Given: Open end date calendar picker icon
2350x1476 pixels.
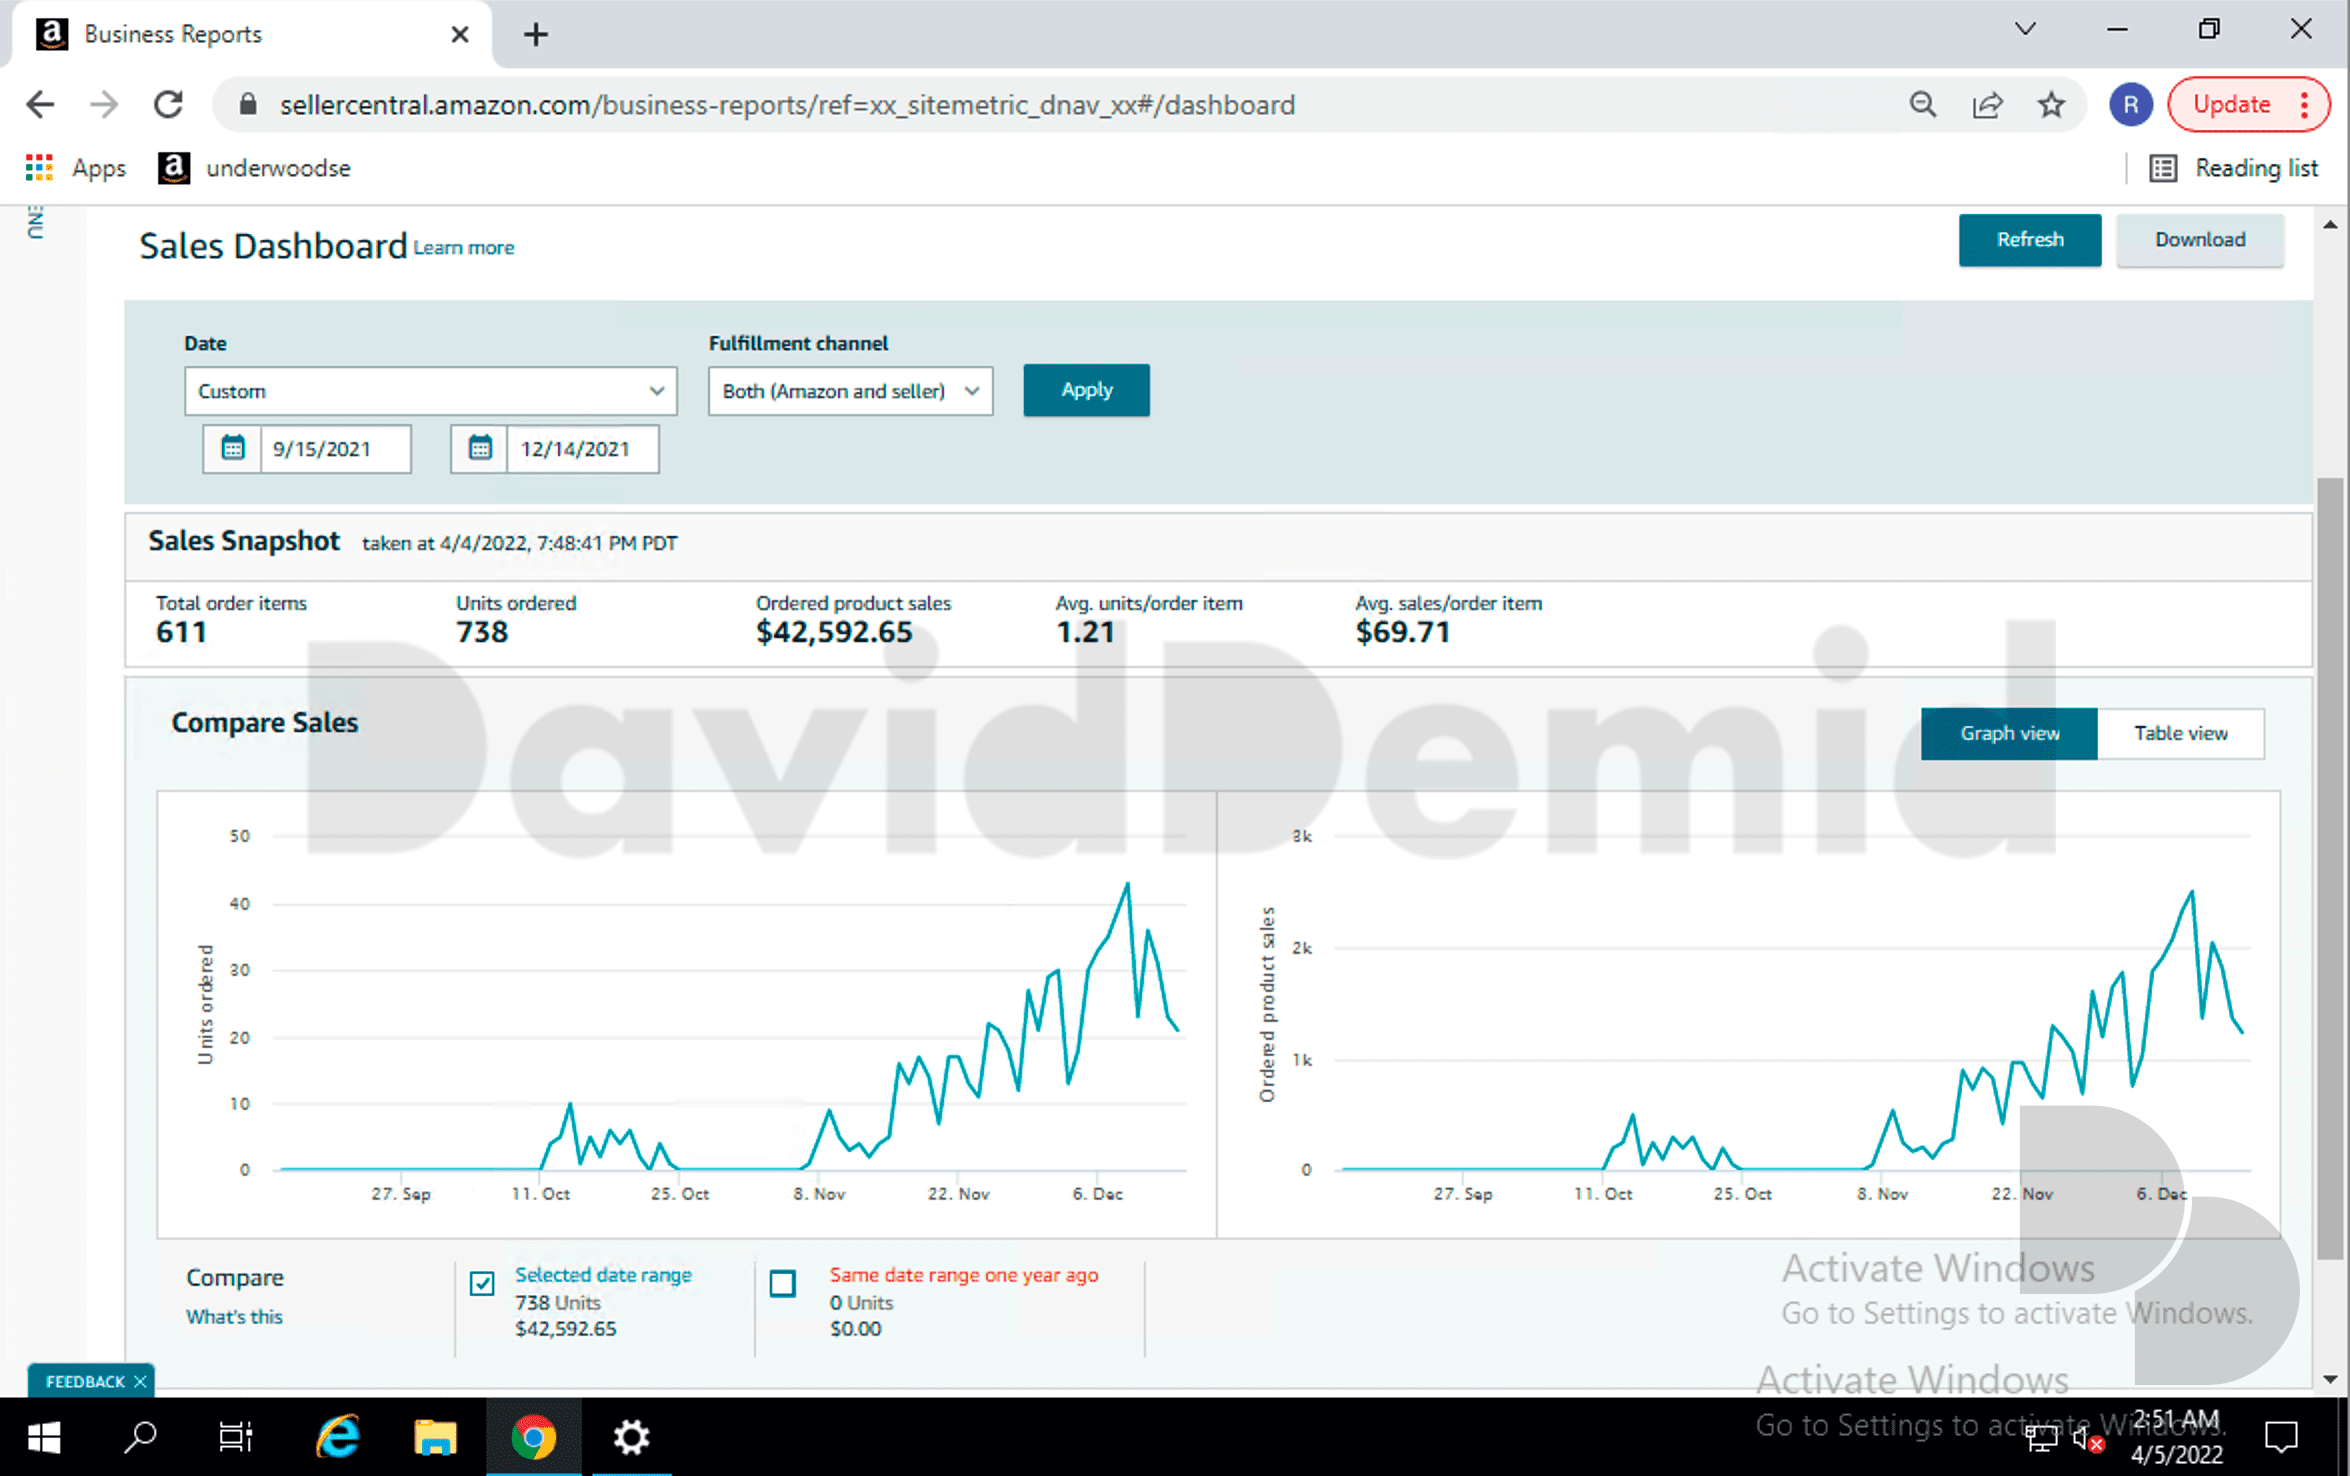Looking at the screenshot, I should (x=480, y=448).
